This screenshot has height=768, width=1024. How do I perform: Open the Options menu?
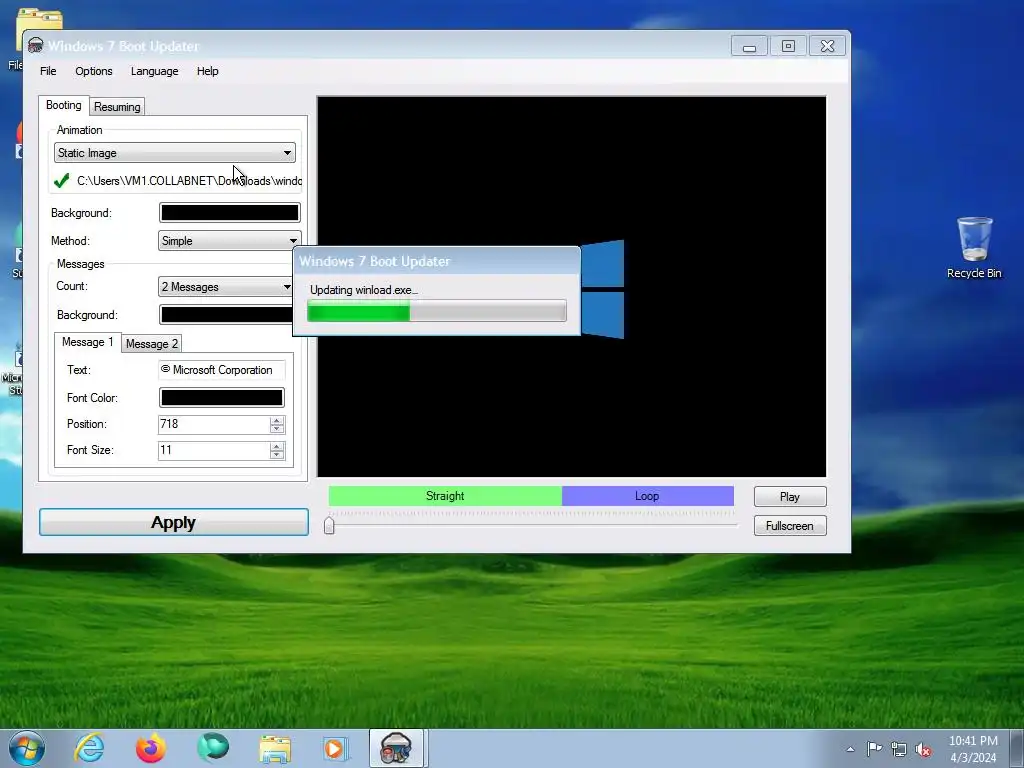pyautogui.click(x=93, y=71)
